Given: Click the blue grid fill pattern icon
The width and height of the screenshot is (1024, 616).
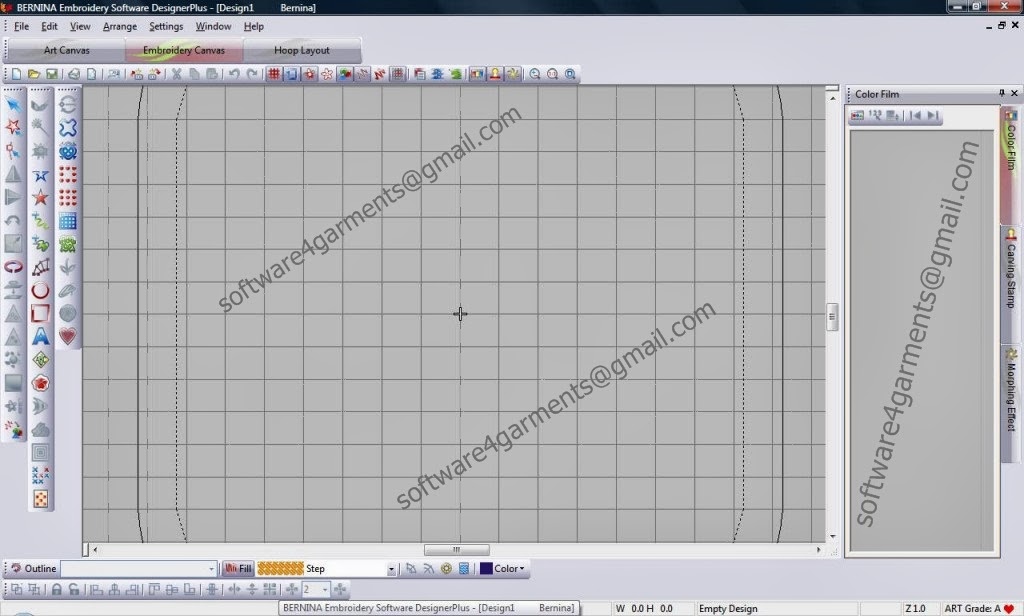Looking at the screenshot, I should (x=68, y=221).
